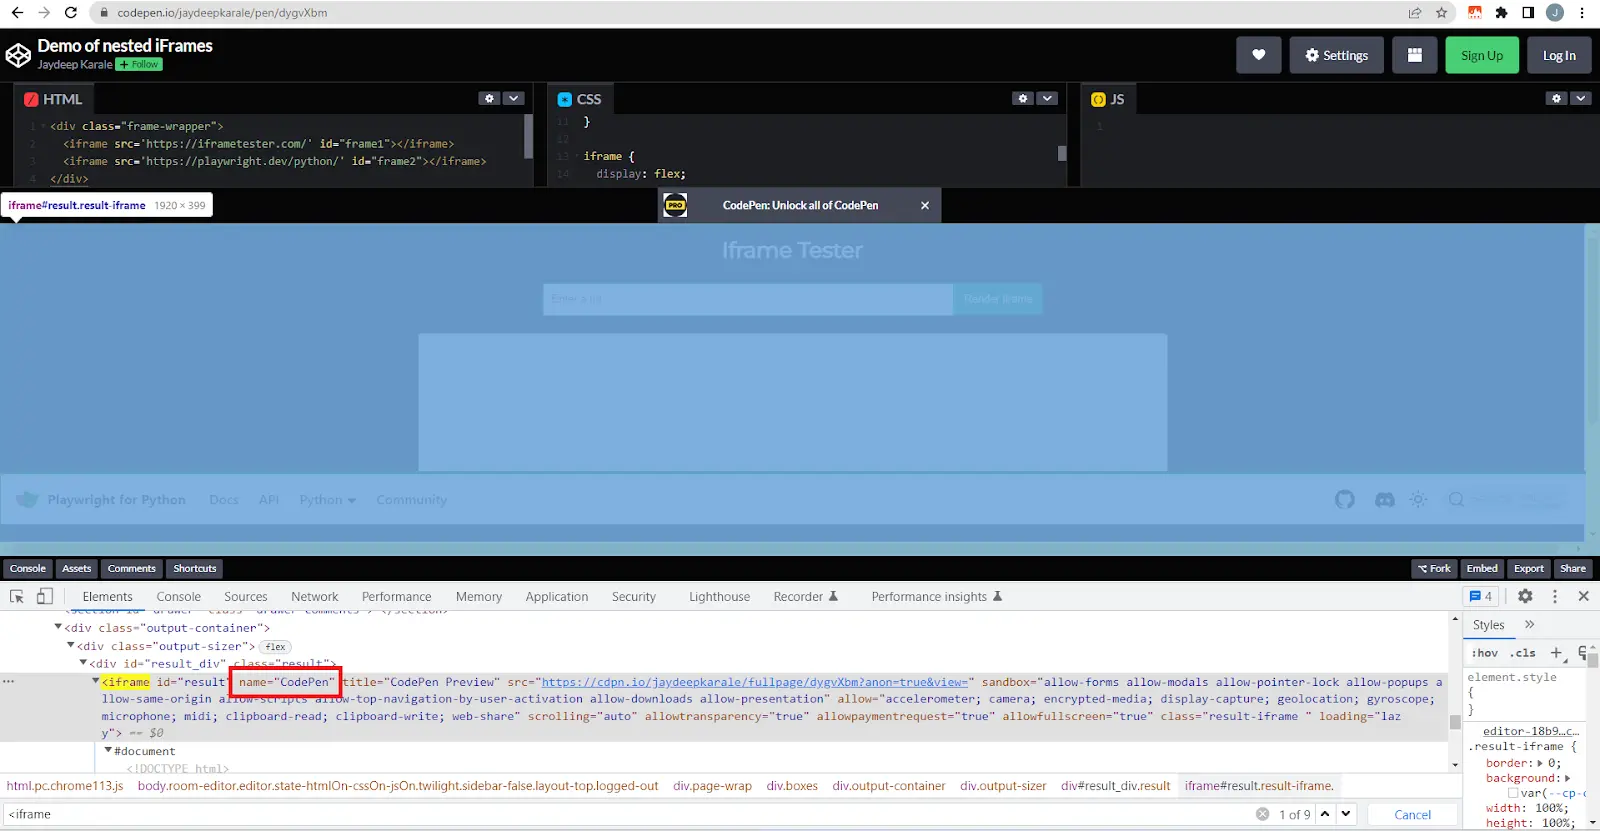Screen dimensions: 1600x831
Task: Collapse the highlighted iframe node
Action: pyautogui.click(x=96, y=681)
